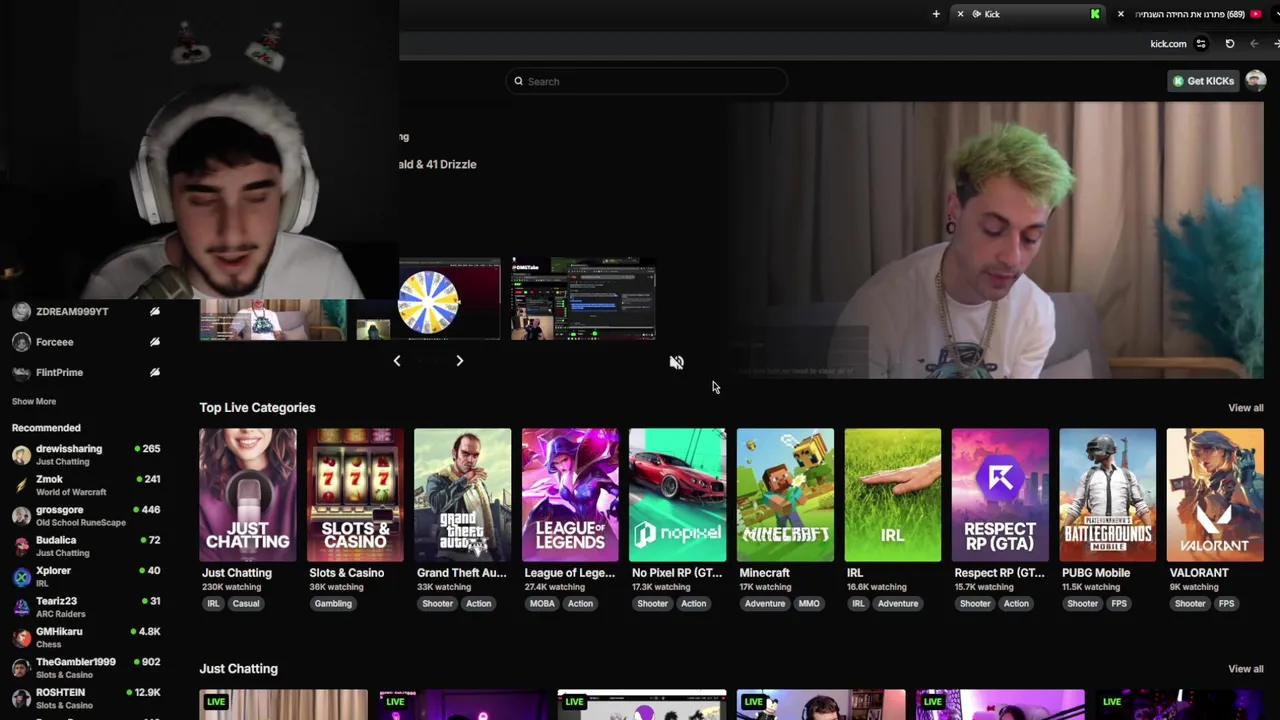View all Just Chatting streams
Image resolution: width=1280 pixels, height=720 pixels.
click(x=1245, y=669)
